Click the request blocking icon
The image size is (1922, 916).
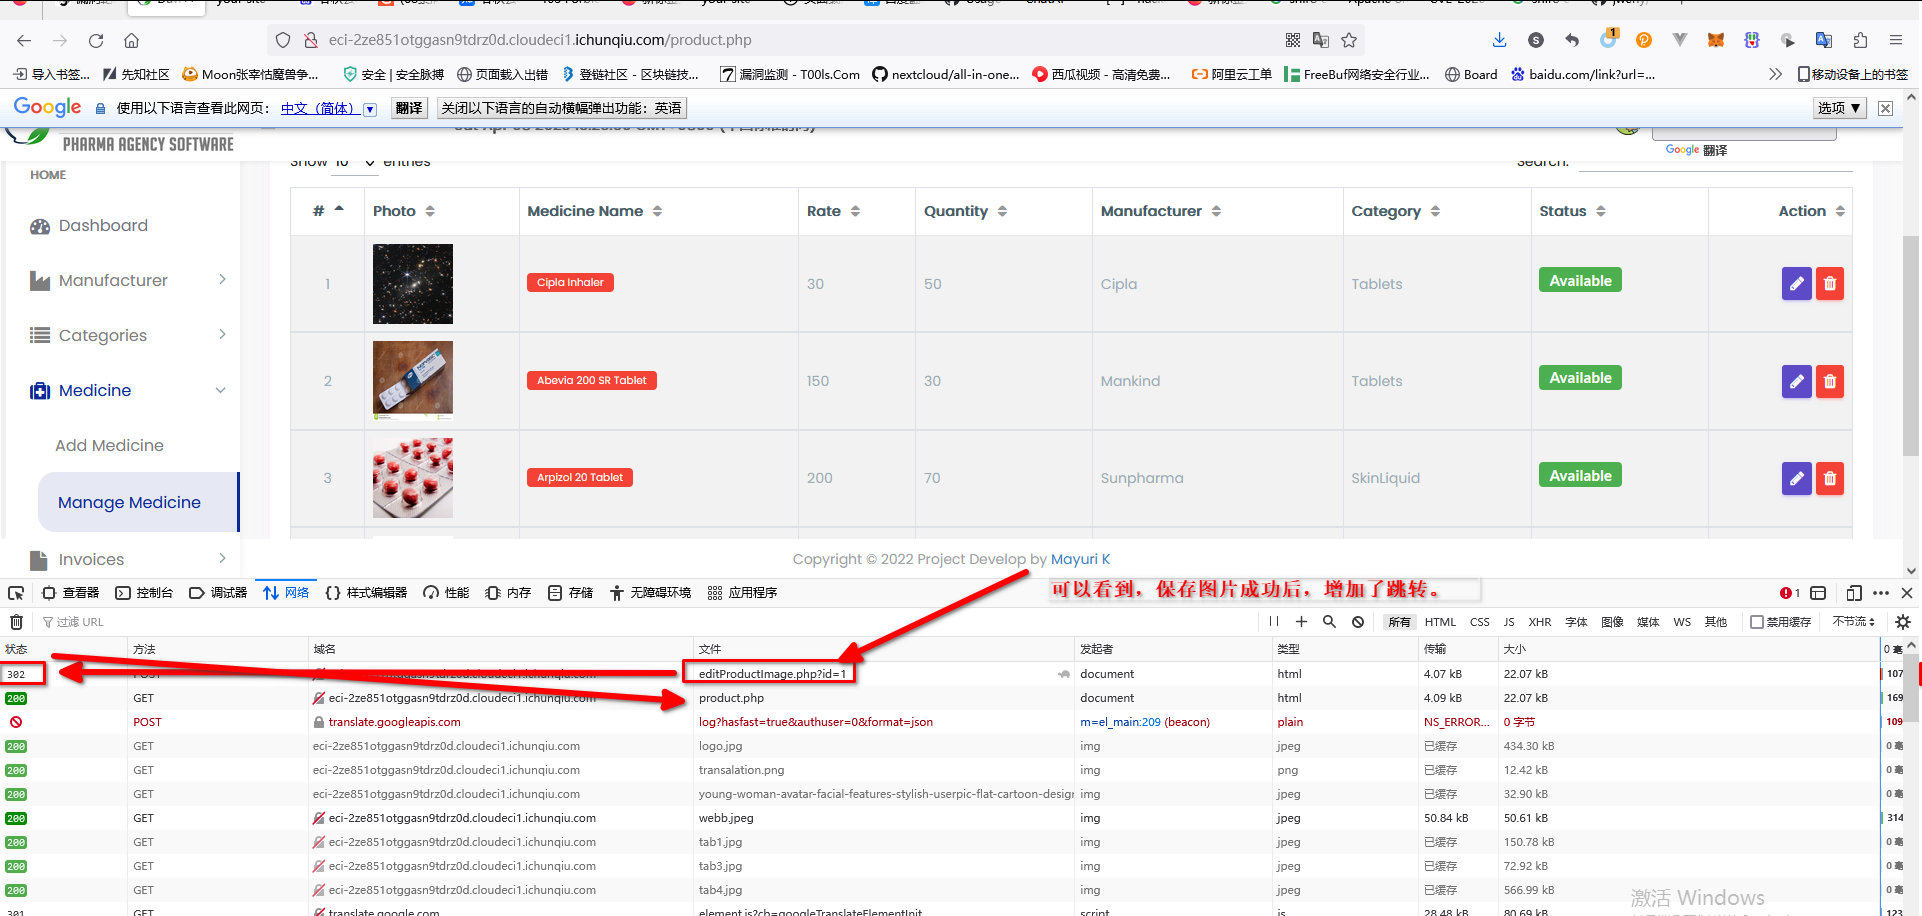(1358, 622)
